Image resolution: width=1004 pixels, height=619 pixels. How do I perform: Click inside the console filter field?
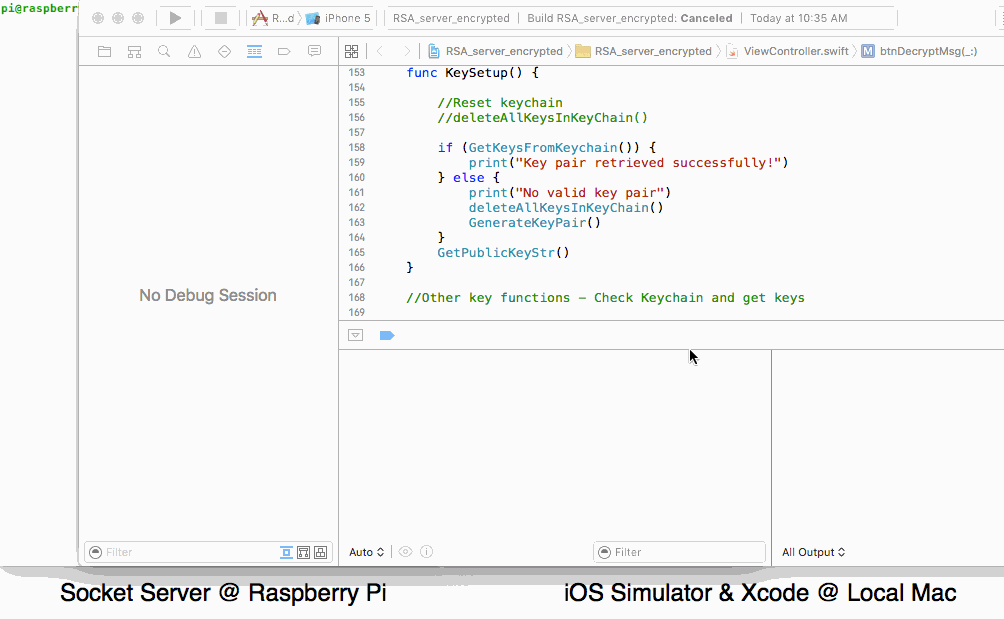pos(680,551)
